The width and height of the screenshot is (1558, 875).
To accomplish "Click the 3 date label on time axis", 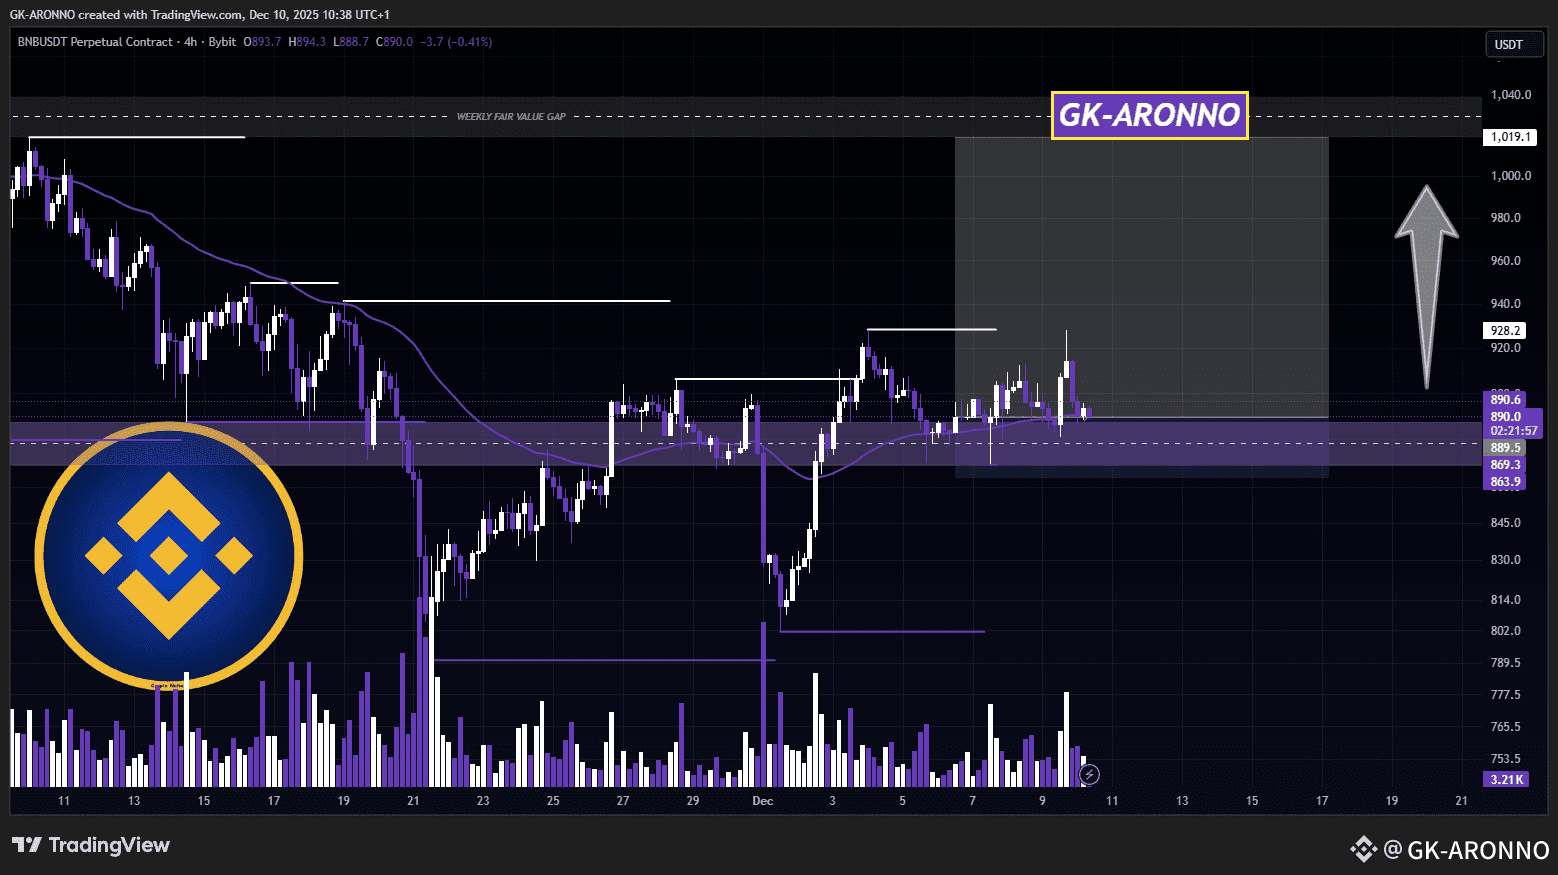I will (832, 801).
